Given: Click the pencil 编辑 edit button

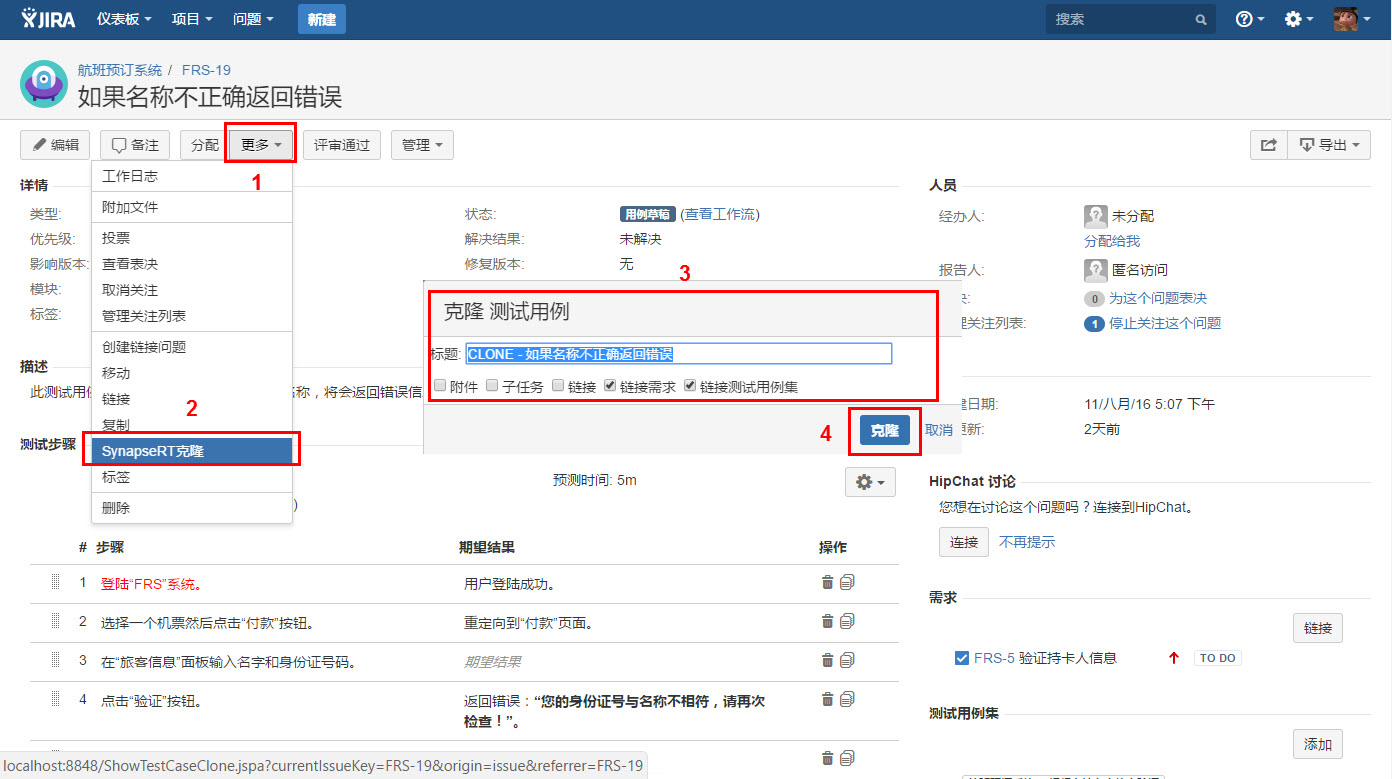Looking at the screenshot, I should pyautogui.click(x=55, y=145).
